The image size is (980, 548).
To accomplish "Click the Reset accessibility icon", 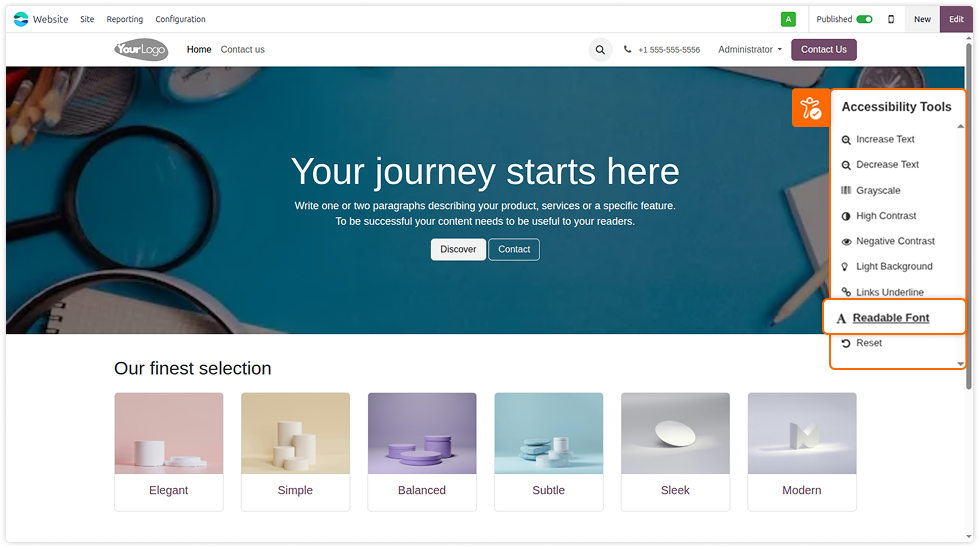I will (x=846, y=343).
